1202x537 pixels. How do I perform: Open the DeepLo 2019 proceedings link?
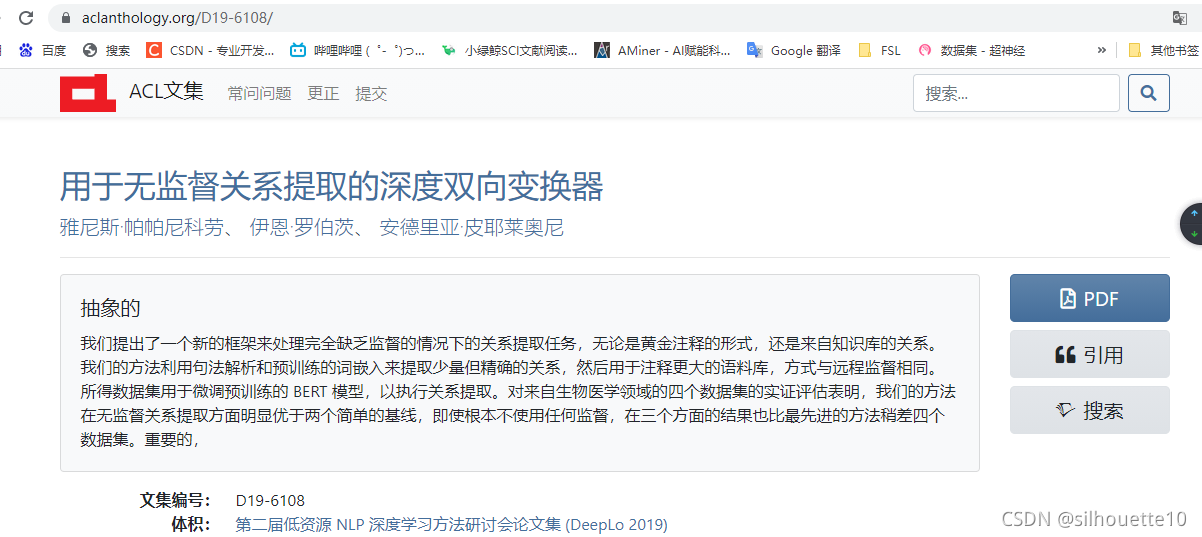[451, 524]
